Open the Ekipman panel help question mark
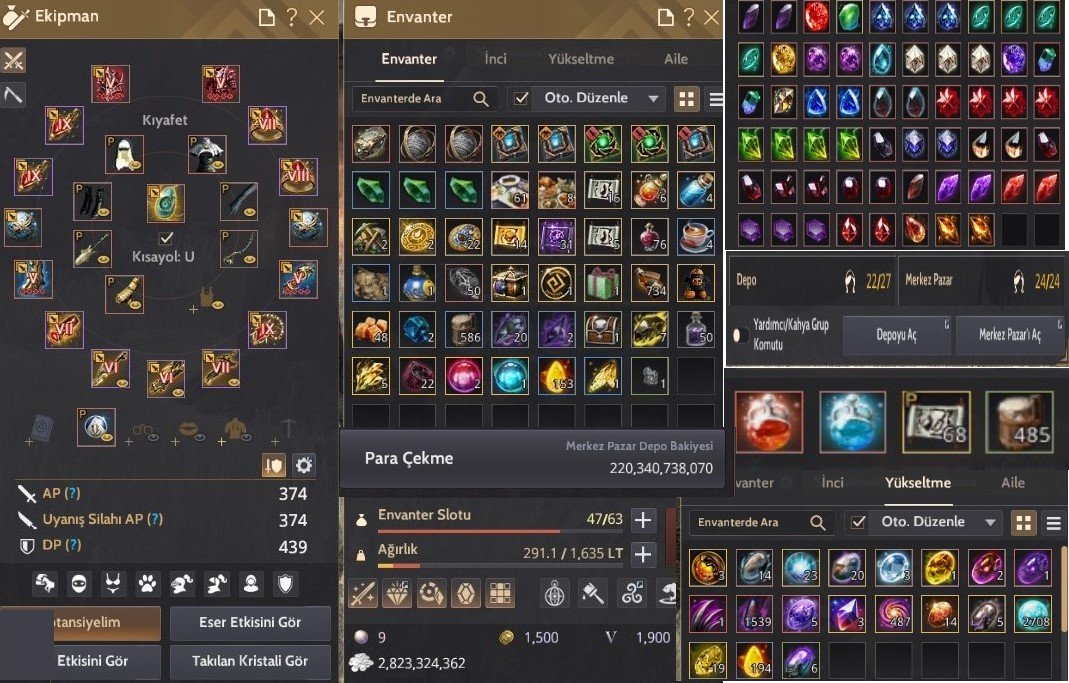Screen dimensions: 1069x683 click(x=292, y=17)
